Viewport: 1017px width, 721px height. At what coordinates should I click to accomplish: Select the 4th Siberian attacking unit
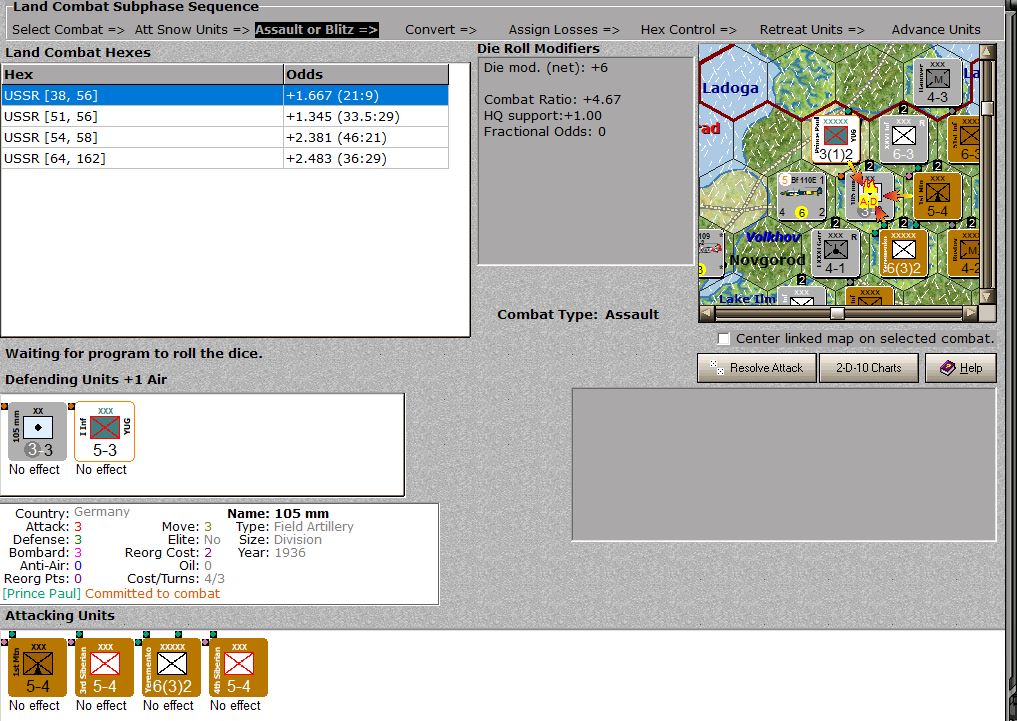click(x=238, y=667)
